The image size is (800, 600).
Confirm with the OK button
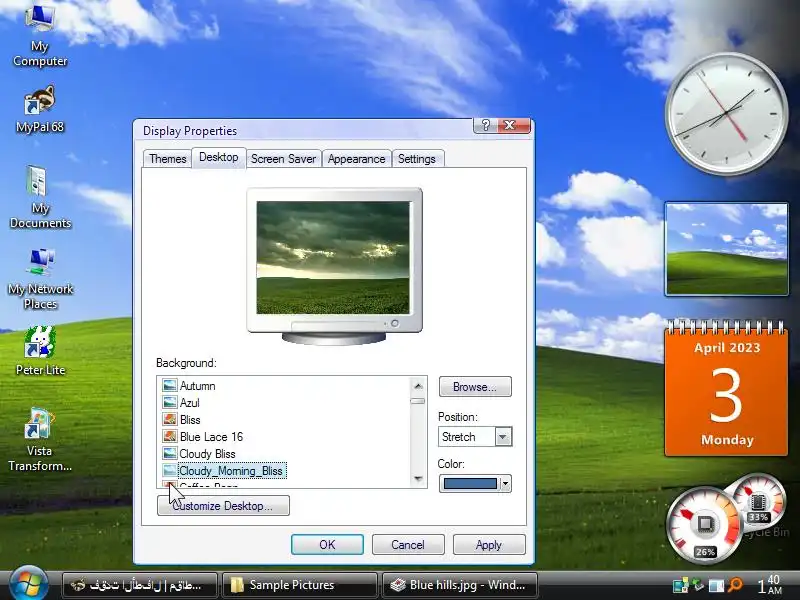pos(327,544)
